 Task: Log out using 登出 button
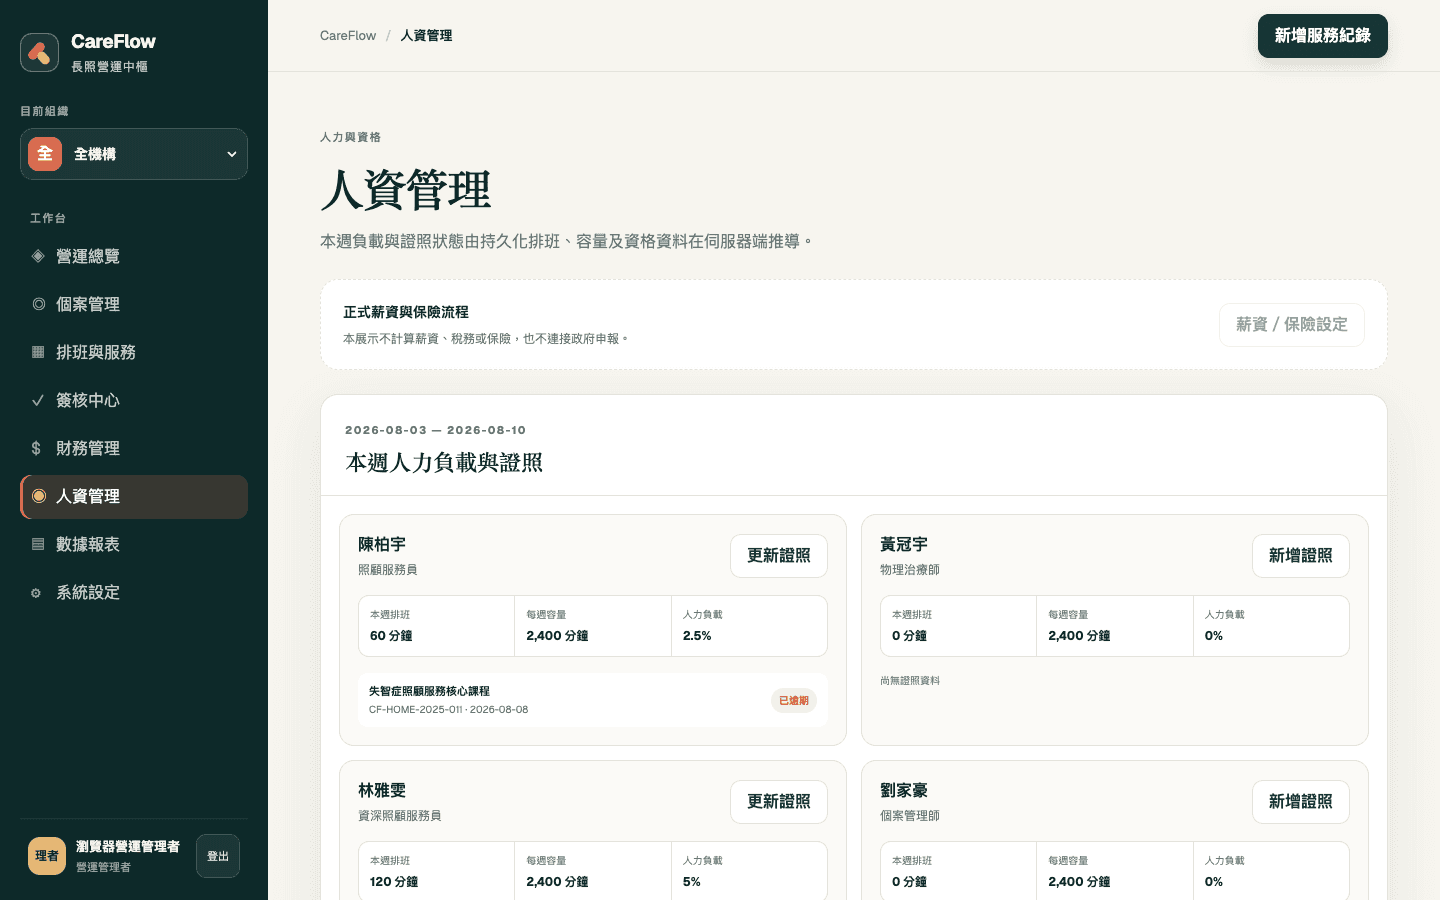tap(218, 856)
